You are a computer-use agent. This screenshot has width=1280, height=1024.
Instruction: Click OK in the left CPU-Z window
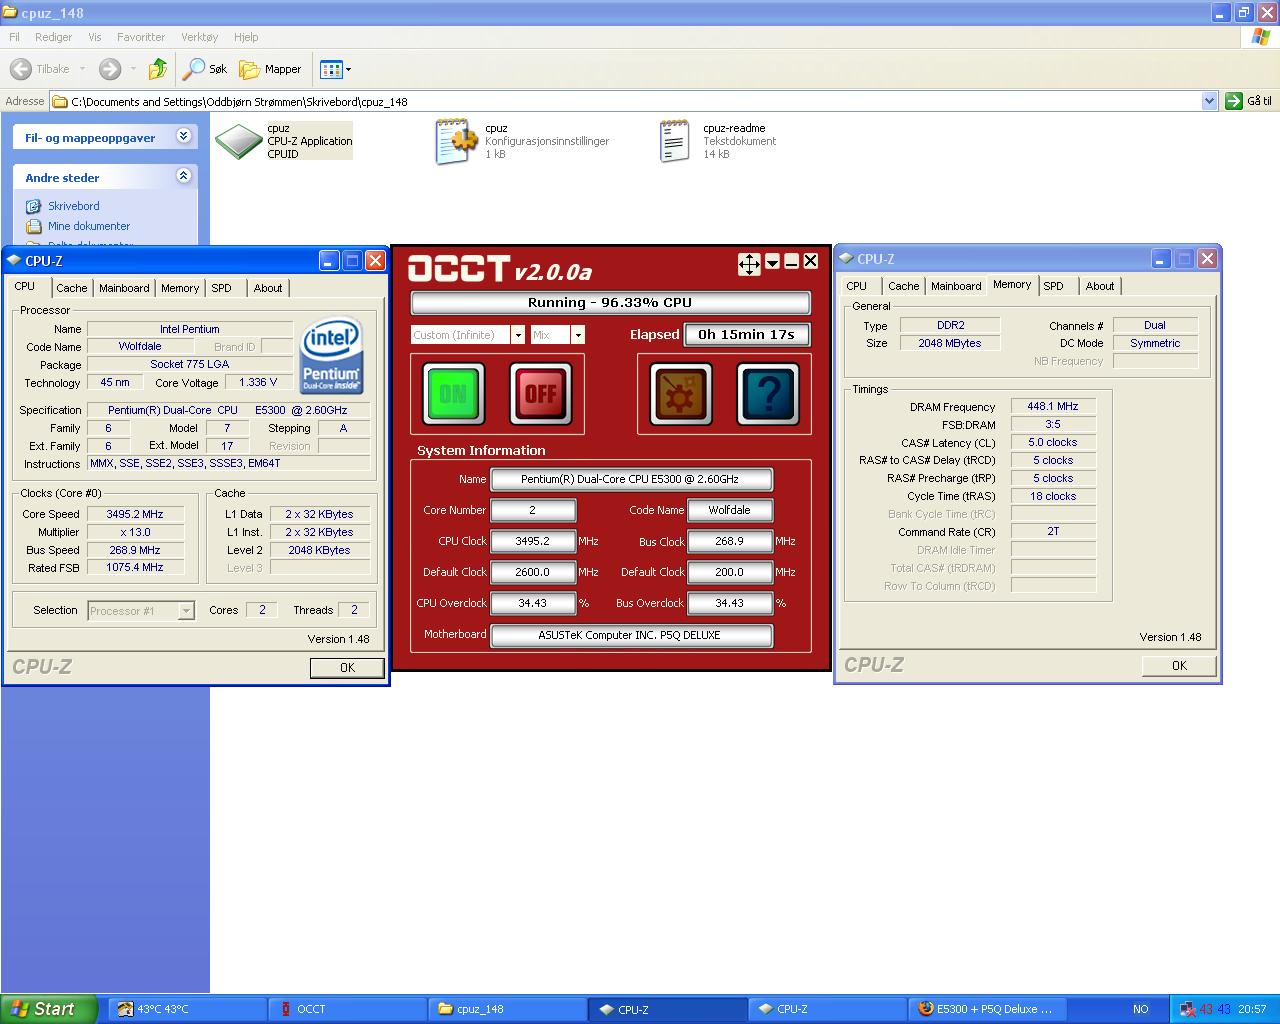(347, 668)
